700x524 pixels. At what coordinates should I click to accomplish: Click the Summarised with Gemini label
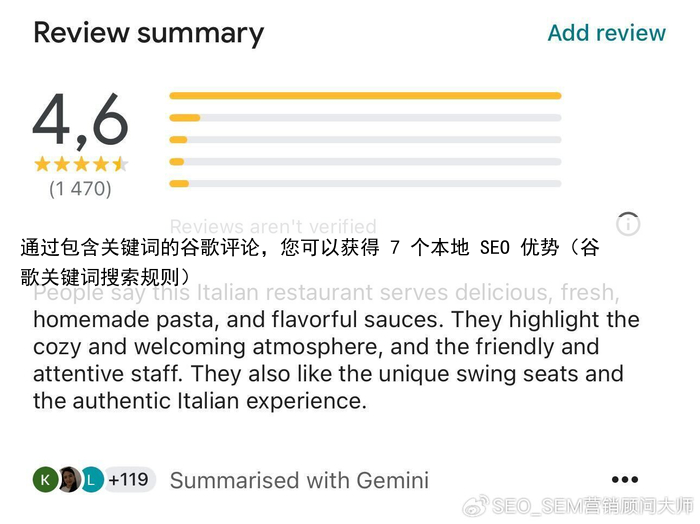(299, 481)
